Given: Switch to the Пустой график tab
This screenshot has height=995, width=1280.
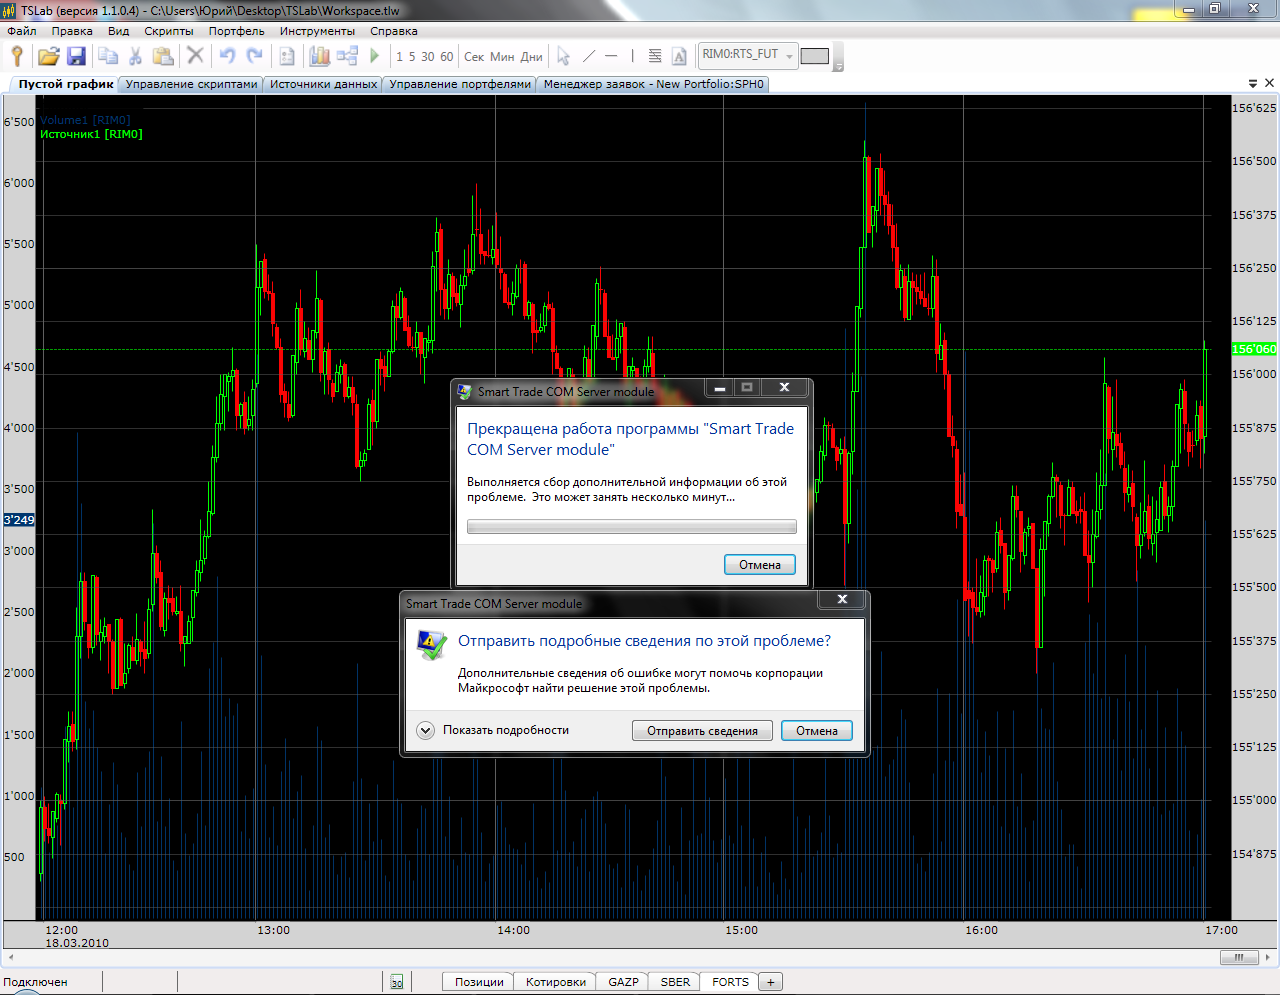Looking at the screenshot, I should 66,84.
